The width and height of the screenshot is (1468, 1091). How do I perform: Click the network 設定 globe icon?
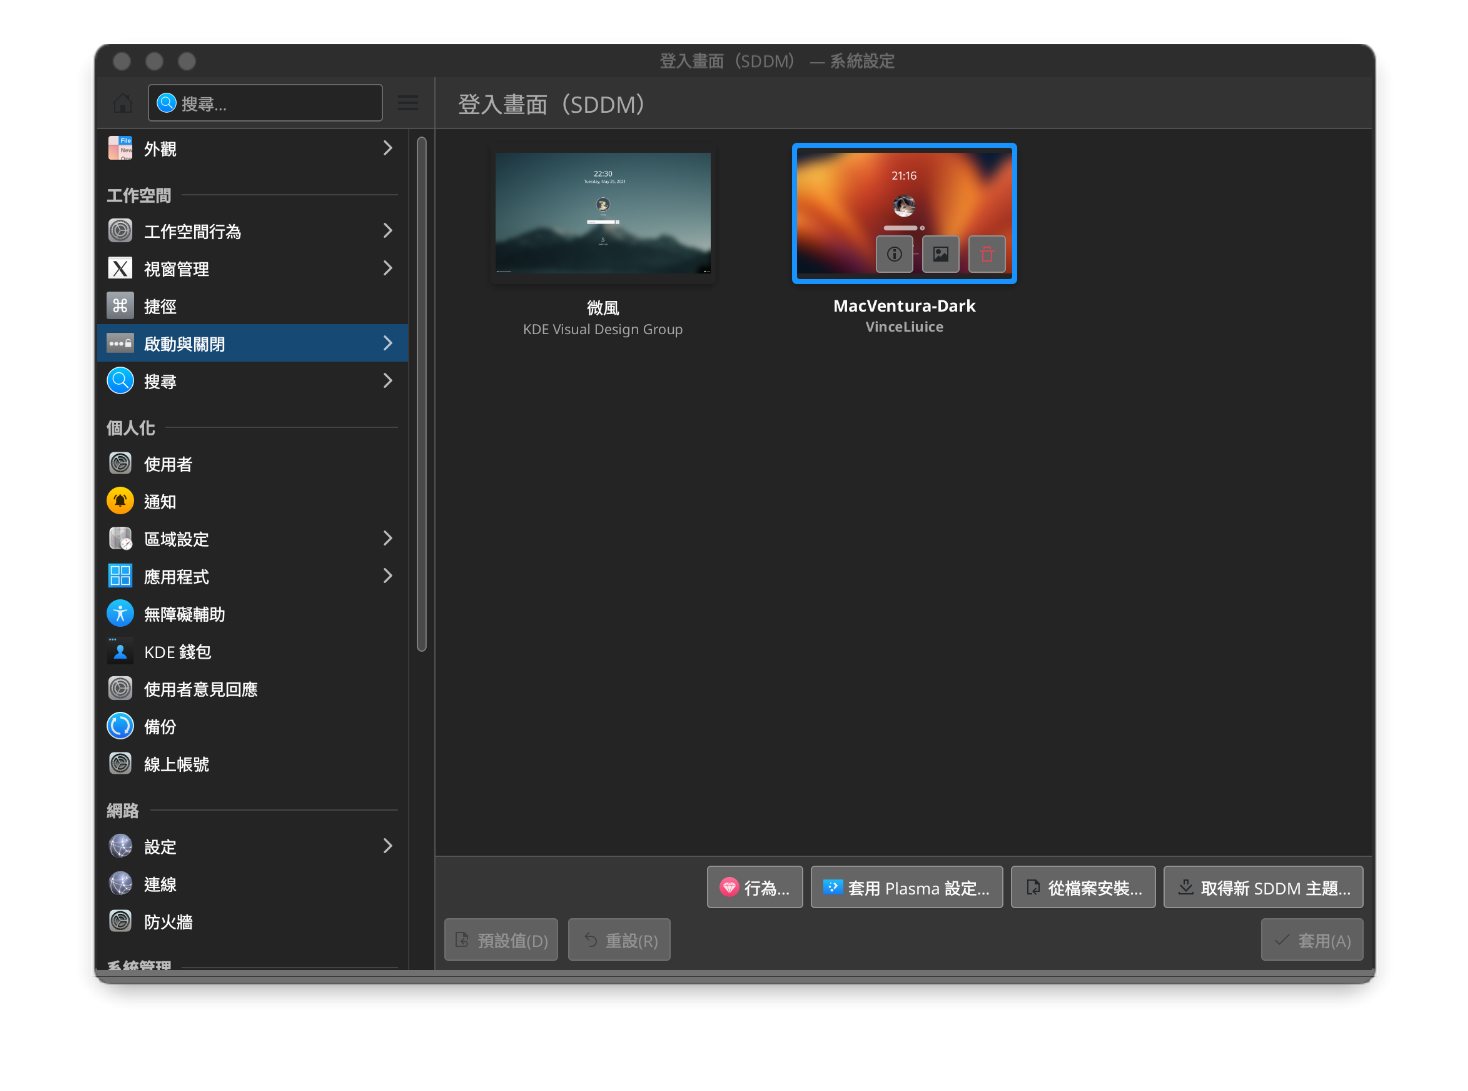click(120, 846)
